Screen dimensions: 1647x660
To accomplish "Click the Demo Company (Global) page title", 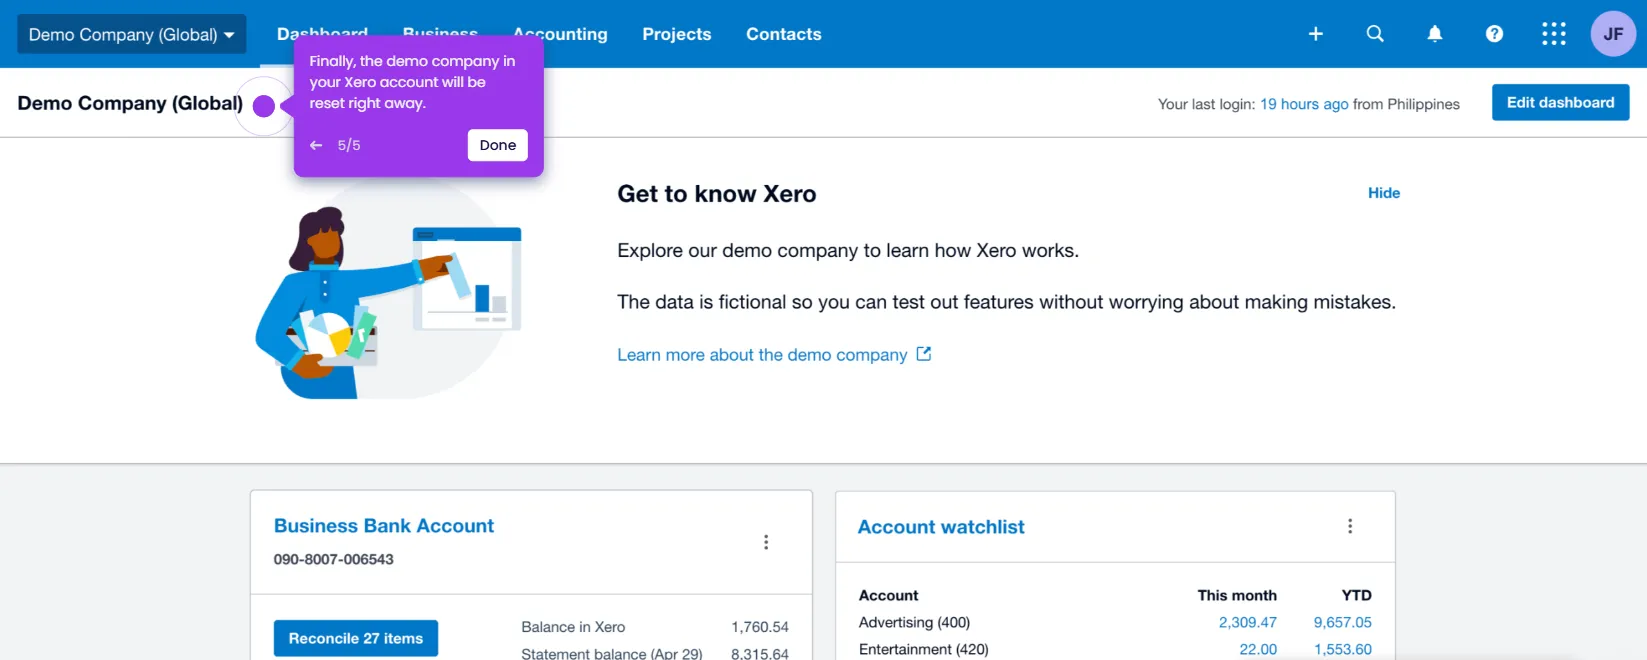I will [130, 103].
